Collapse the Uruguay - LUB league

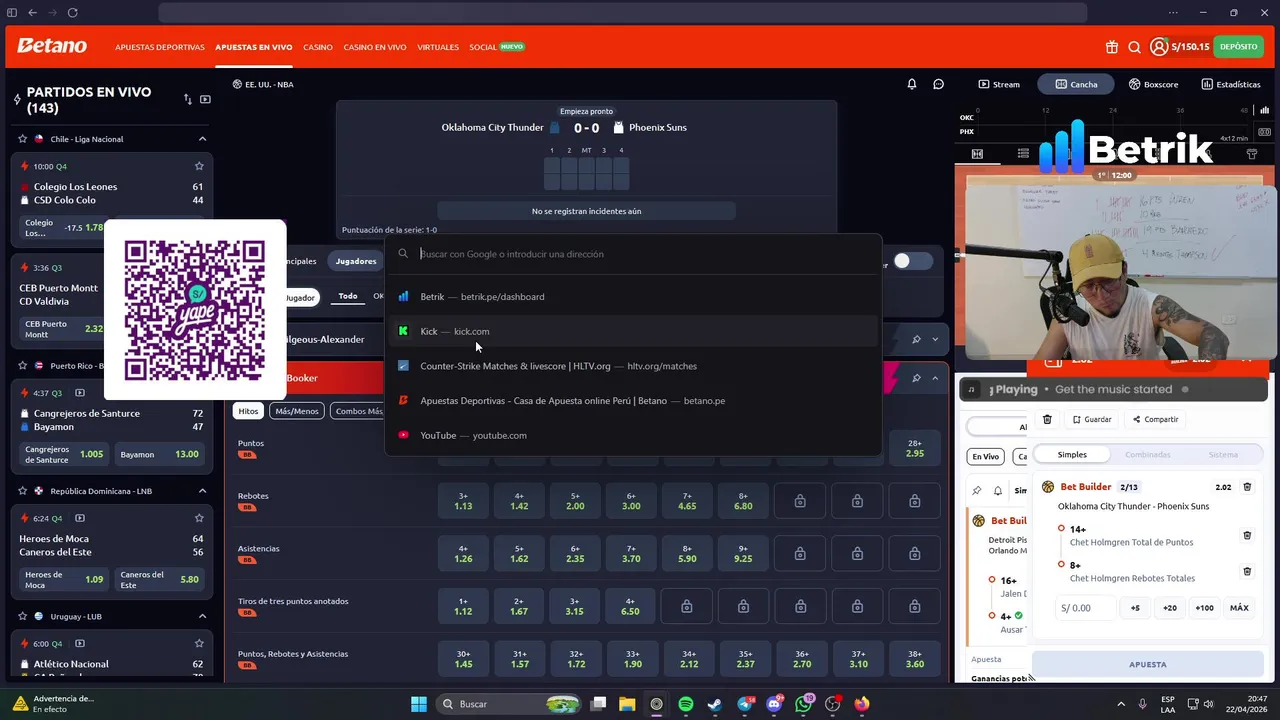(x=202, y=616)
